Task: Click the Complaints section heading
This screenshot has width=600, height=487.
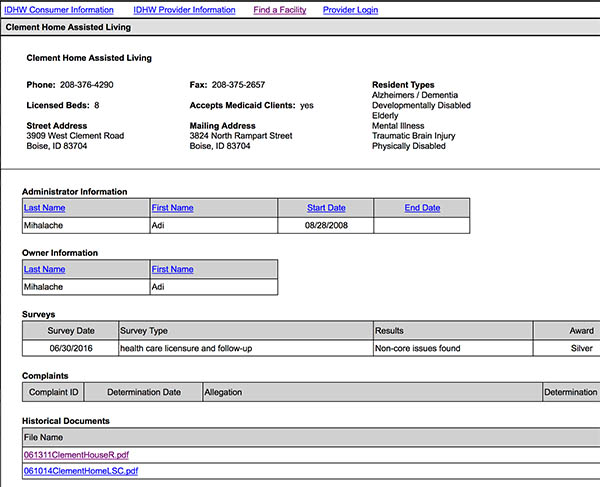Action: tap(45, 376)
